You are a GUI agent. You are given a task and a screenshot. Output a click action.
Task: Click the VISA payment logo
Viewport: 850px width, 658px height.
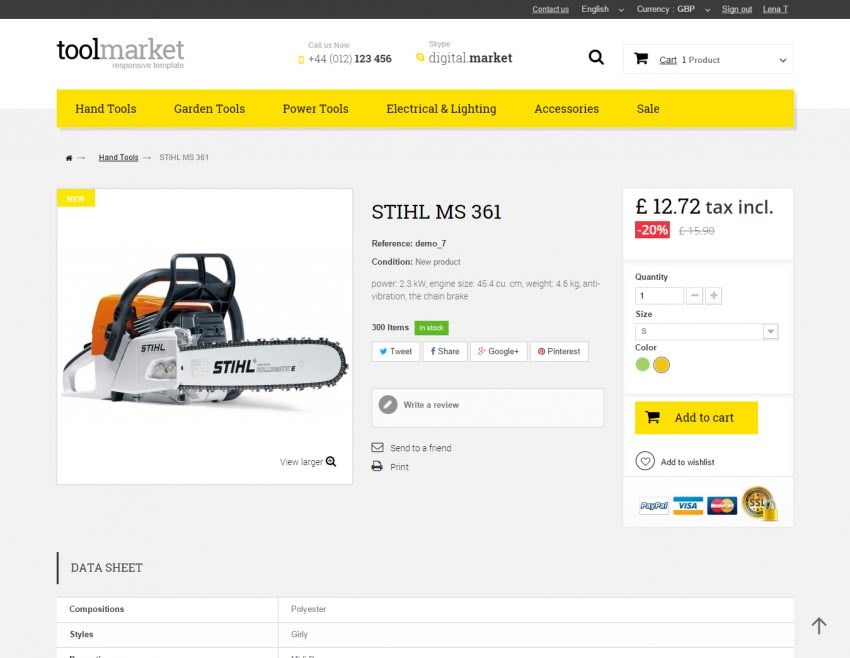(687, 506)
